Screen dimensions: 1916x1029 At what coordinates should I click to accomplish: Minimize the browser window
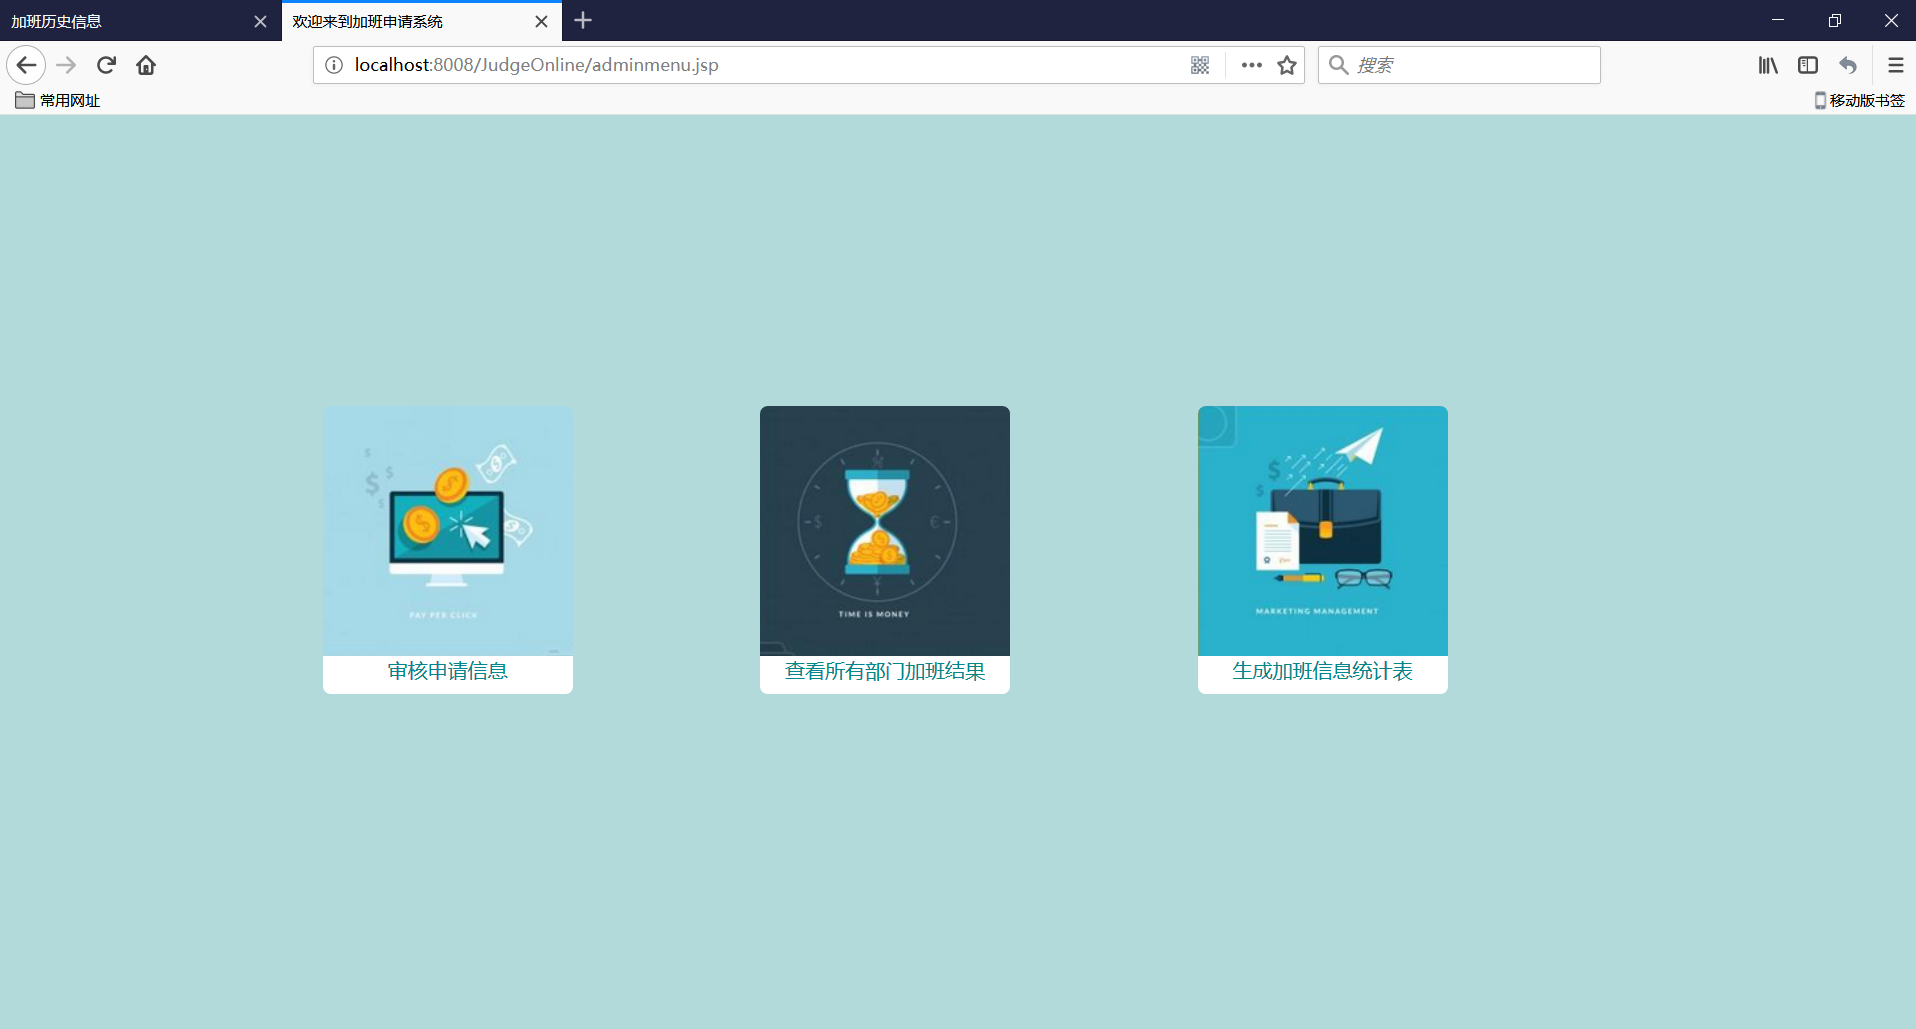pyautogui.click(x=1778, y=20)
